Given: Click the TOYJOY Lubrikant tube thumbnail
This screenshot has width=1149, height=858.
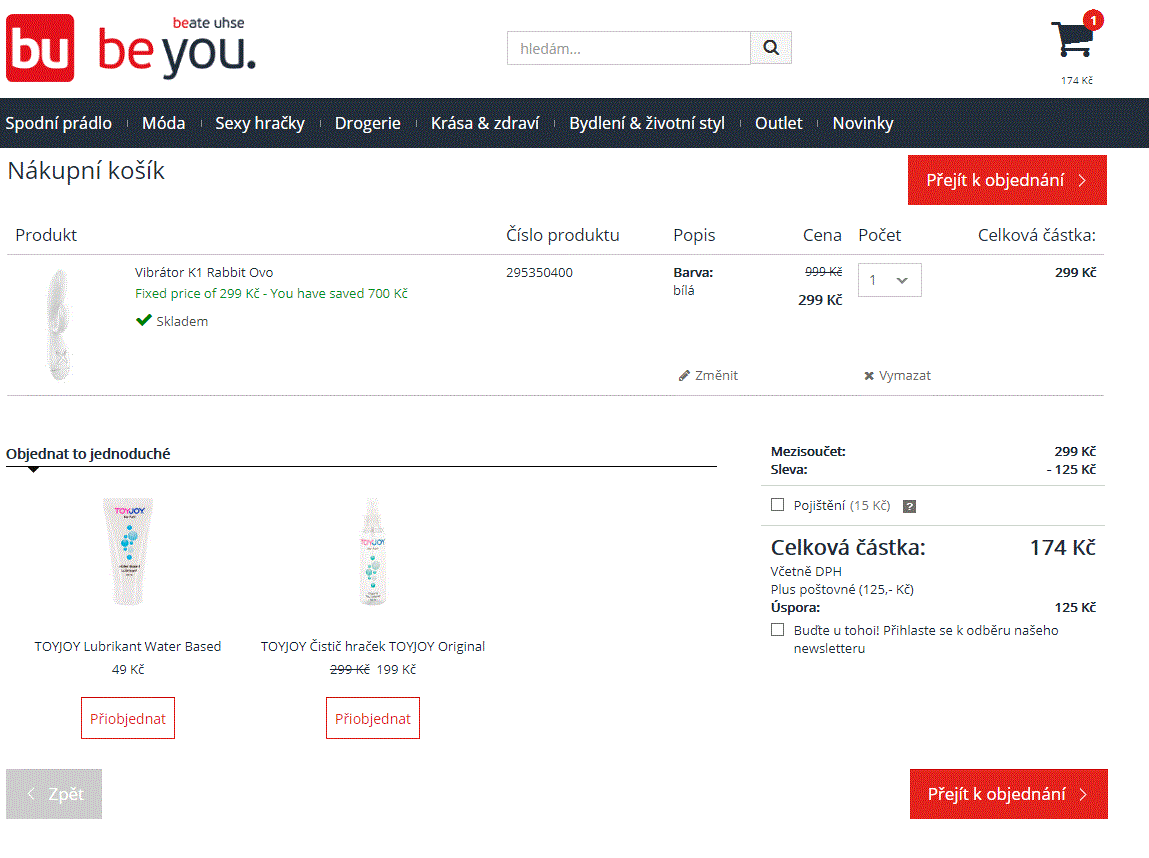Looking at the screenshot, I should (128, 552).
